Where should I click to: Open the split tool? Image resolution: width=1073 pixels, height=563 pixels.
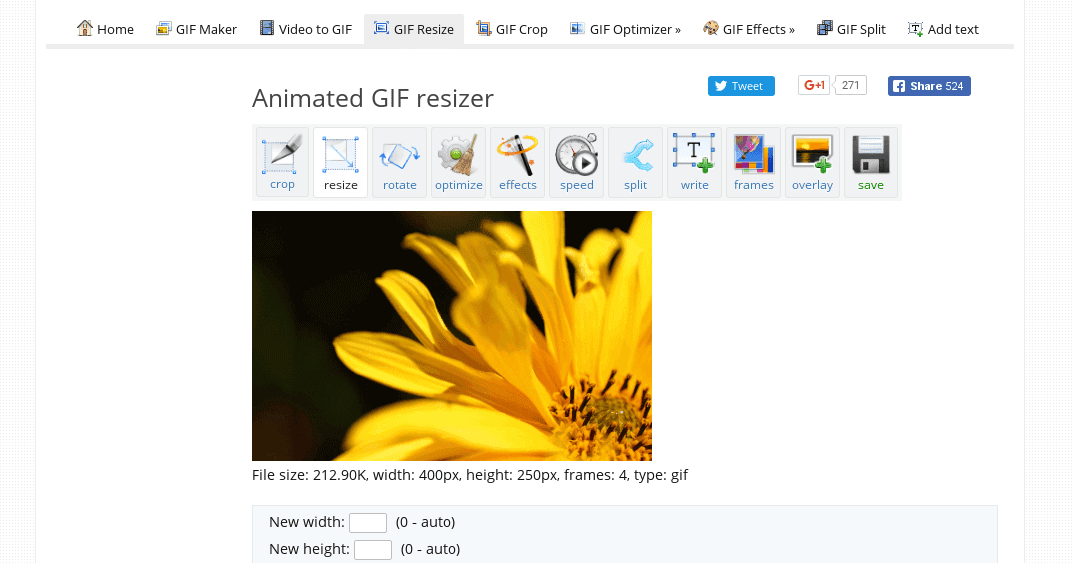pos(635,162)
